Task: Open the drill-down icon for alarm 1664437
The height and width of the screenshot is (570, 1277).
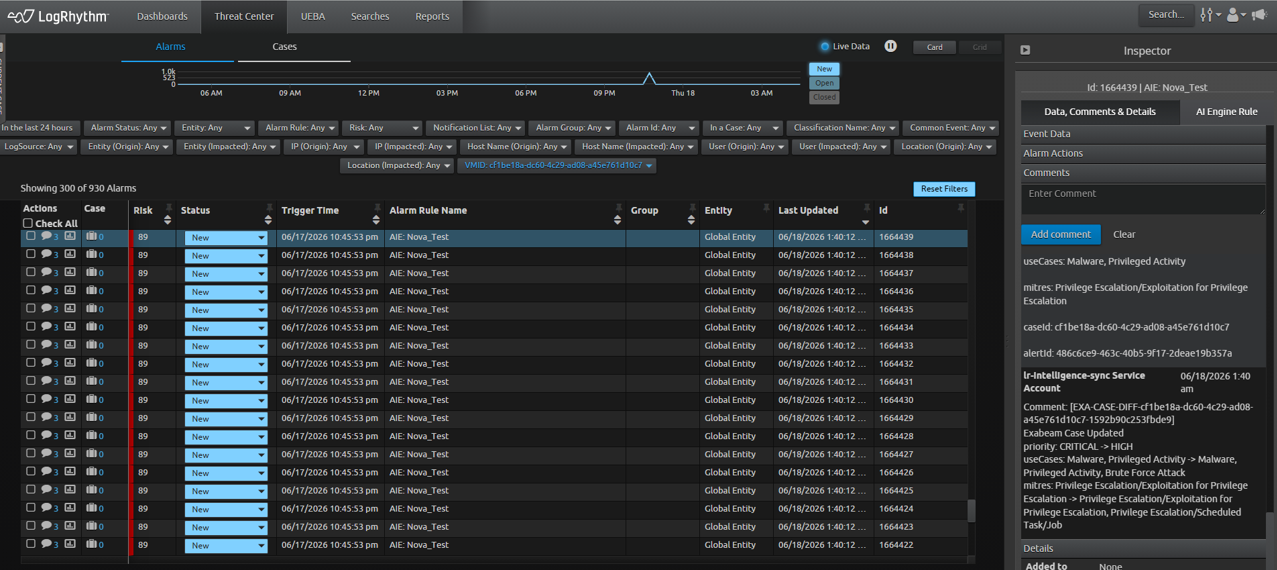Action: 70,273
